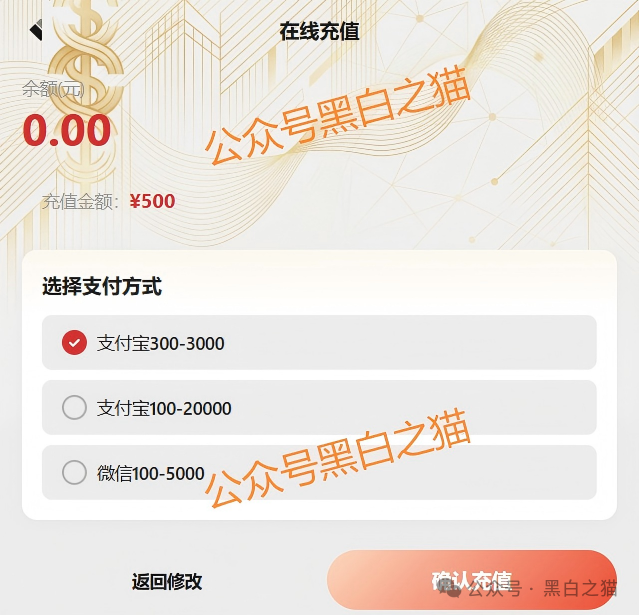
Task: Click the 在线充值 page title
Action: 319,31
